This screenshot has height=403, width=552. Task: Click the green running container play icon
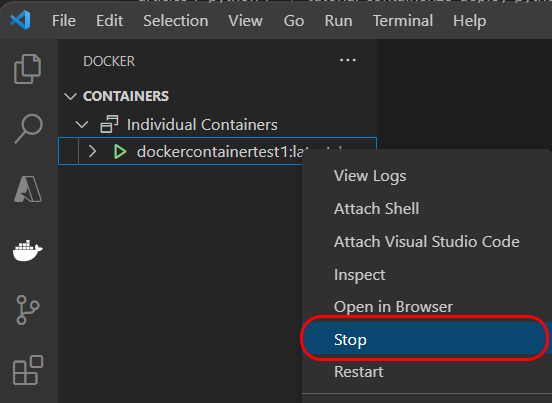(x=120, y=152)
